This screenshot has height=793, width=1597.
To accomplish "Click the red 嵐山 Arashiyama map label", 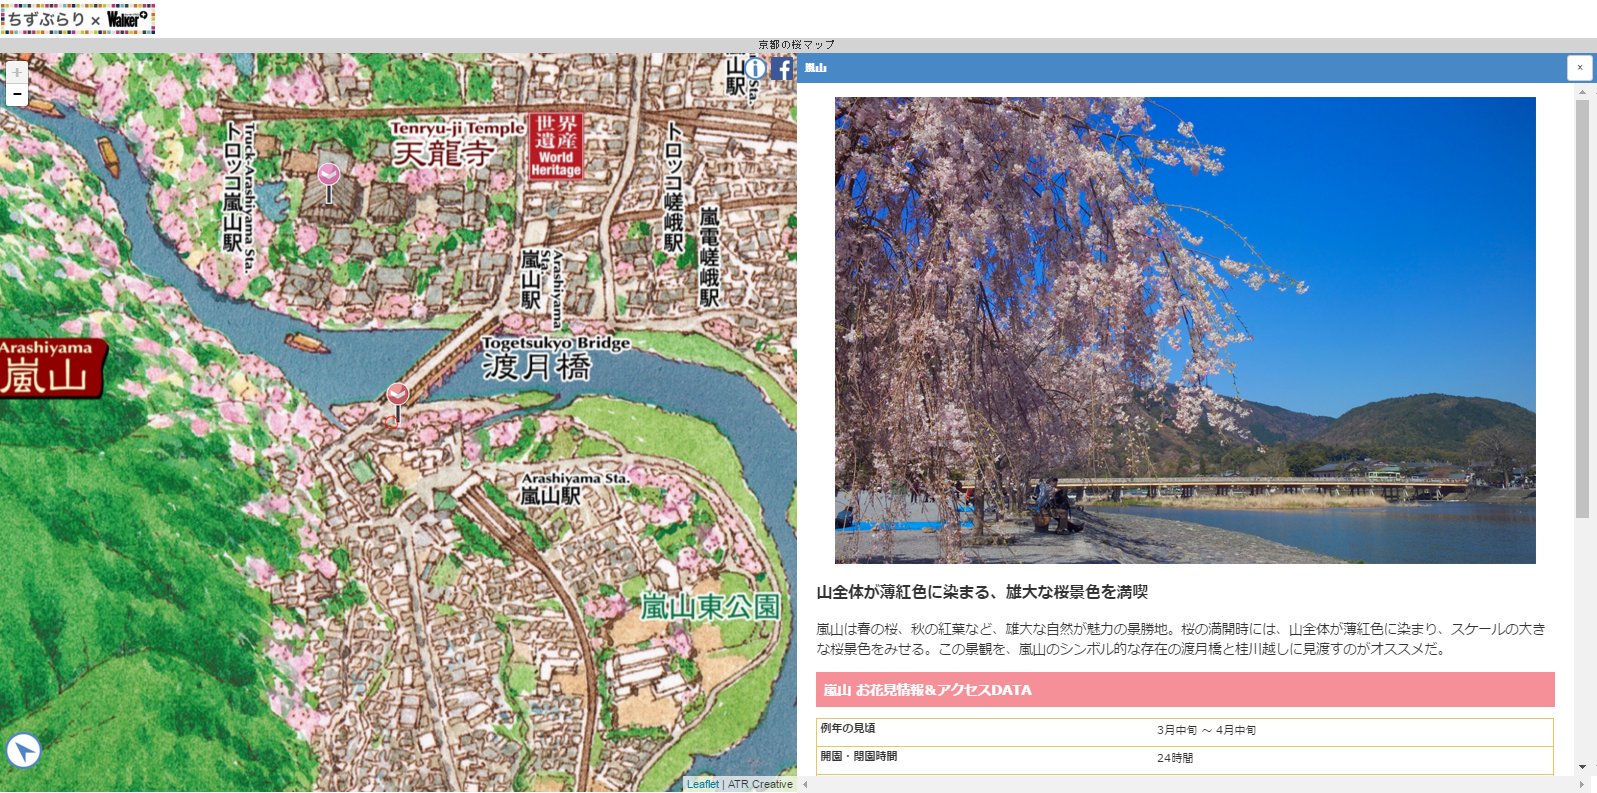I will tap(50, 368).
